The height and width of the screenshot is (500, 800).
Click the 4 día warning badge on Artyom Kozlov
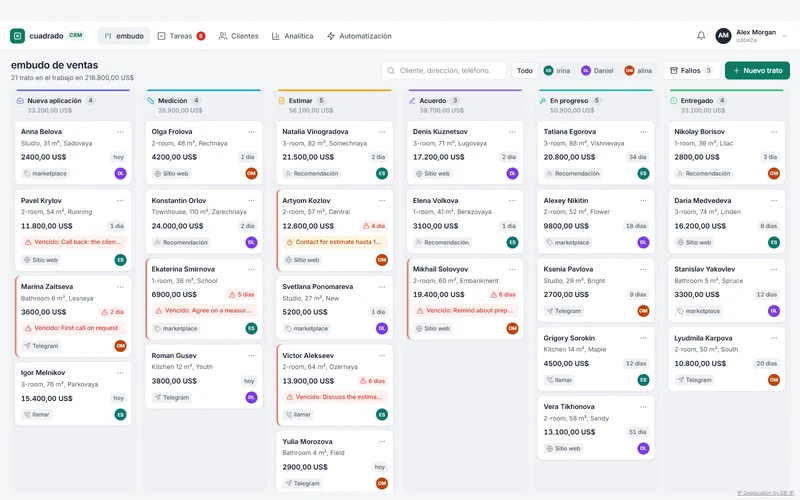(x=374, y=226)
